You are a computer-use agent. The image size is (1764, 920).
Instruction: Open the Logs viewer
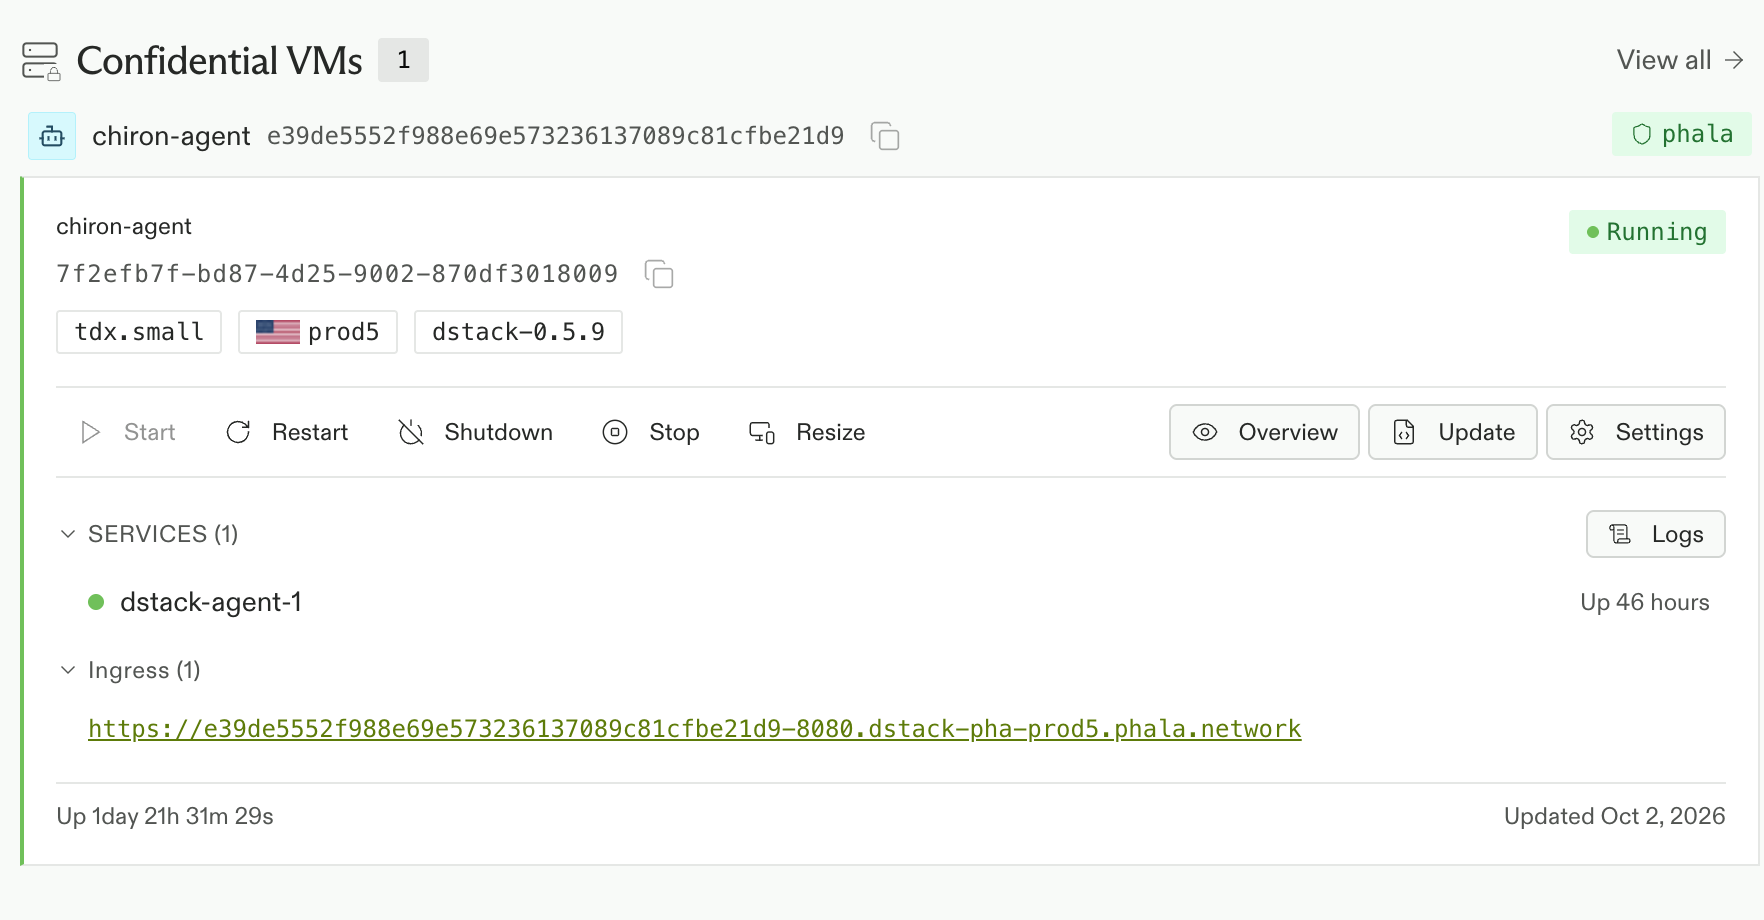click(1656, 534)
